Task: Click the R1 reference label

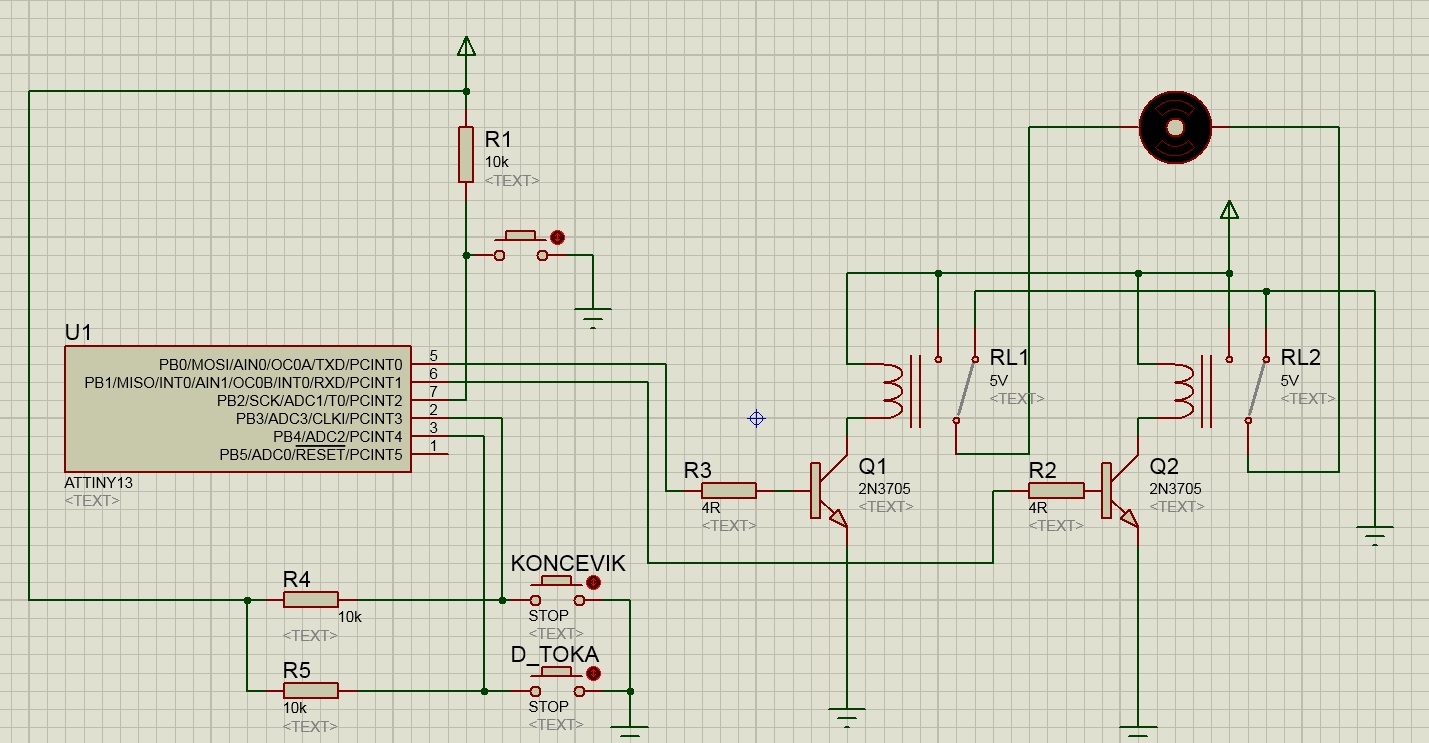Action: tap(498, 139)
